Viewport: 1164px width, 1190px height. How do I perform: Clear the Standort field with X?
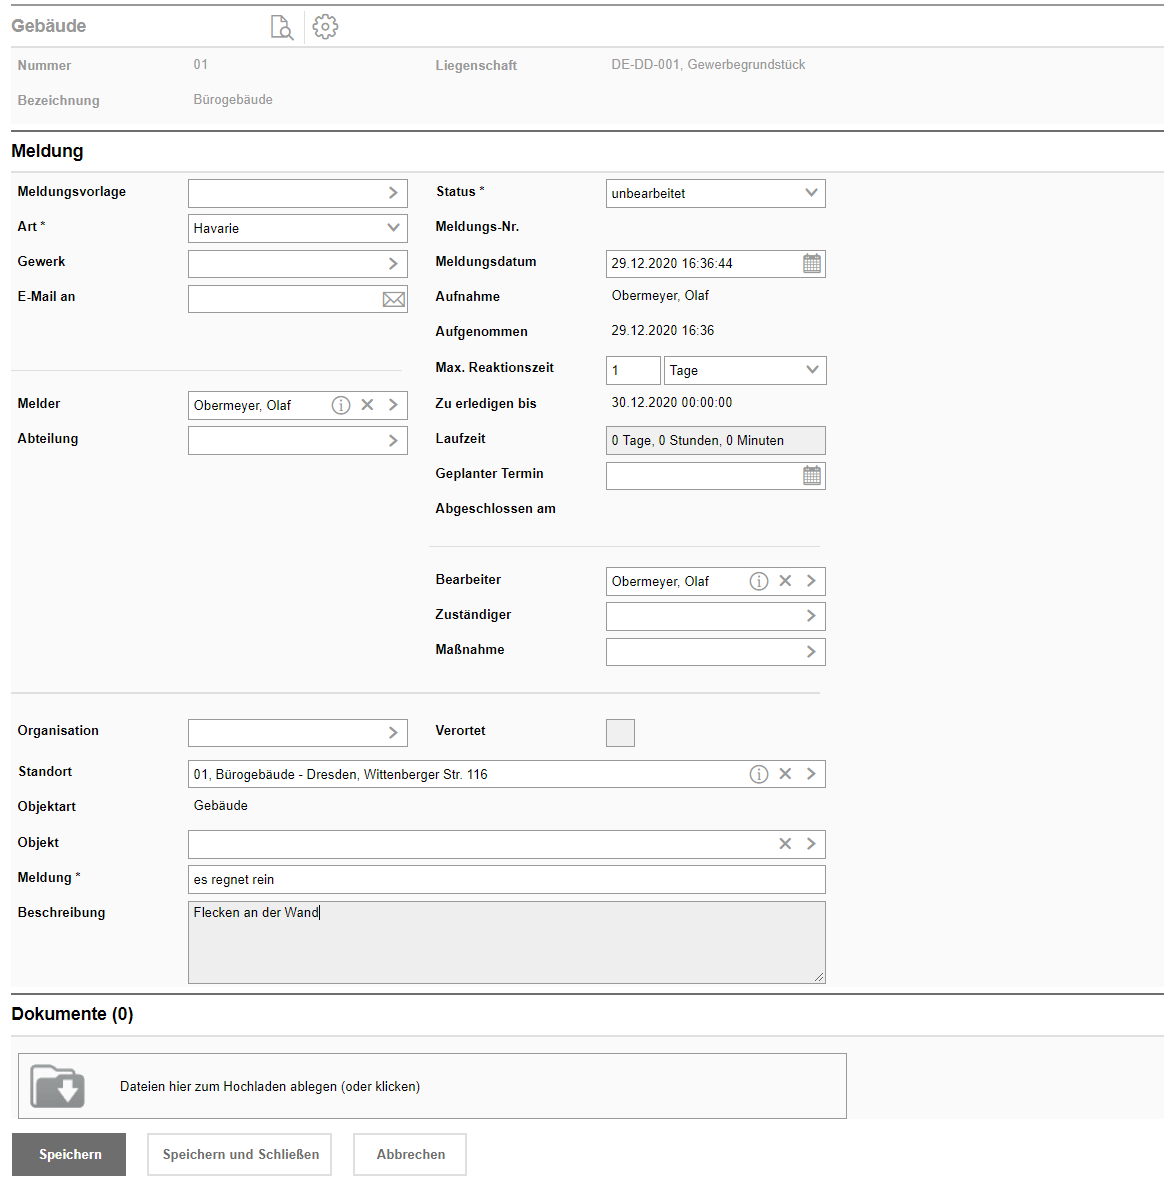(785, 773)
